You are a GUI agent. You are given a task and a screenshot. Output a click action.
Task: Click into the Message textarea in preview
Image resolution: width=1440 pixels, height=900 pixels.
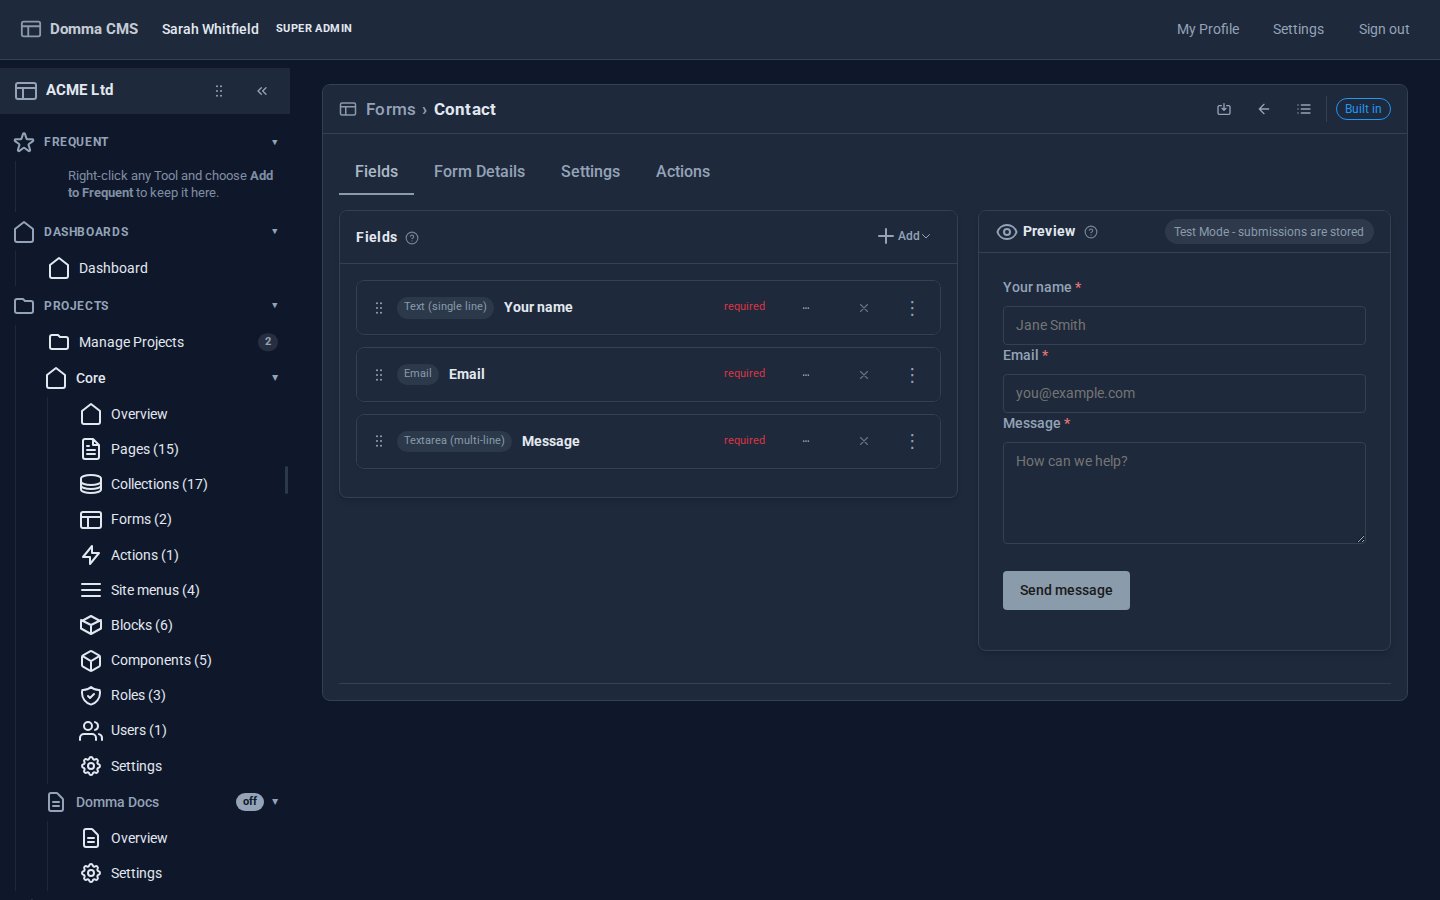click(1184, 493)
